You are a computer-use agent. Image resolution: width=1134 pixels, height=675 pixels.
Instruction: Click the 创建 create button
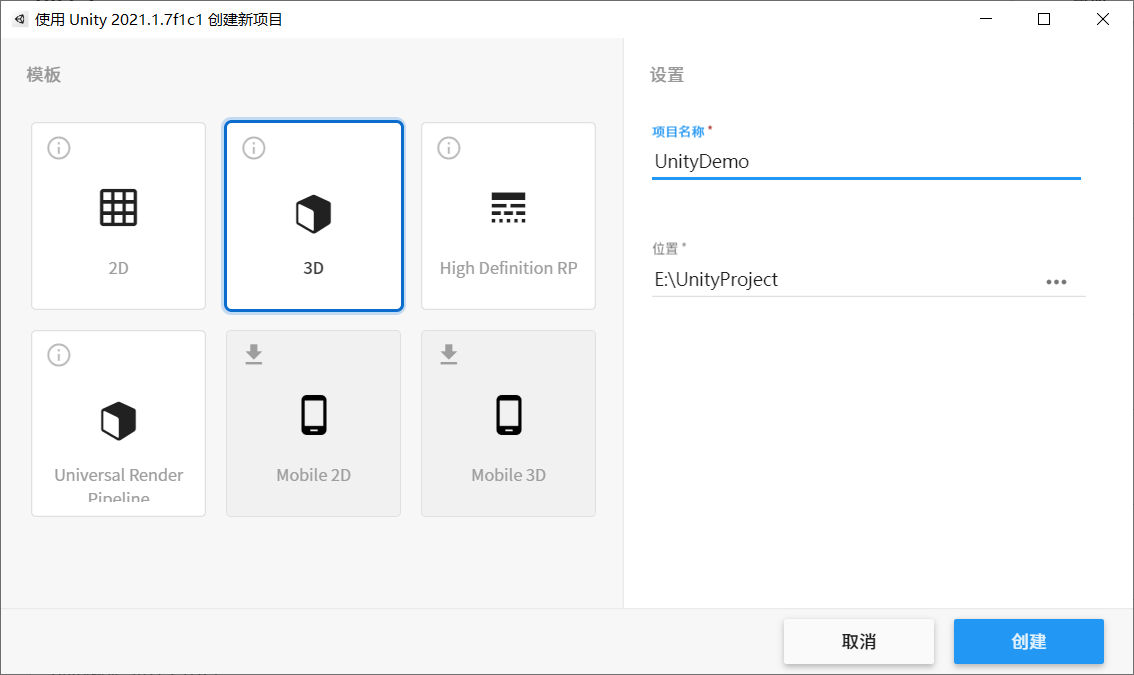(1028, 642)
